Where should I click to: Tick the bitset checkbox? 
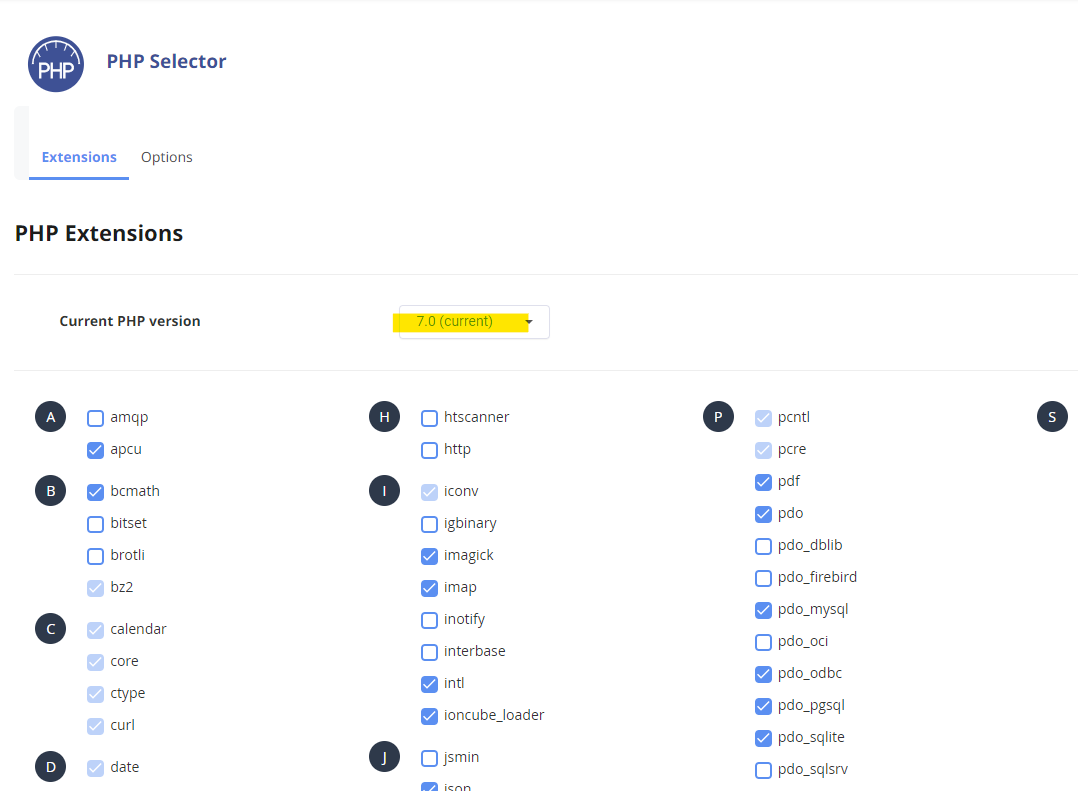click(x=96, y=524)
